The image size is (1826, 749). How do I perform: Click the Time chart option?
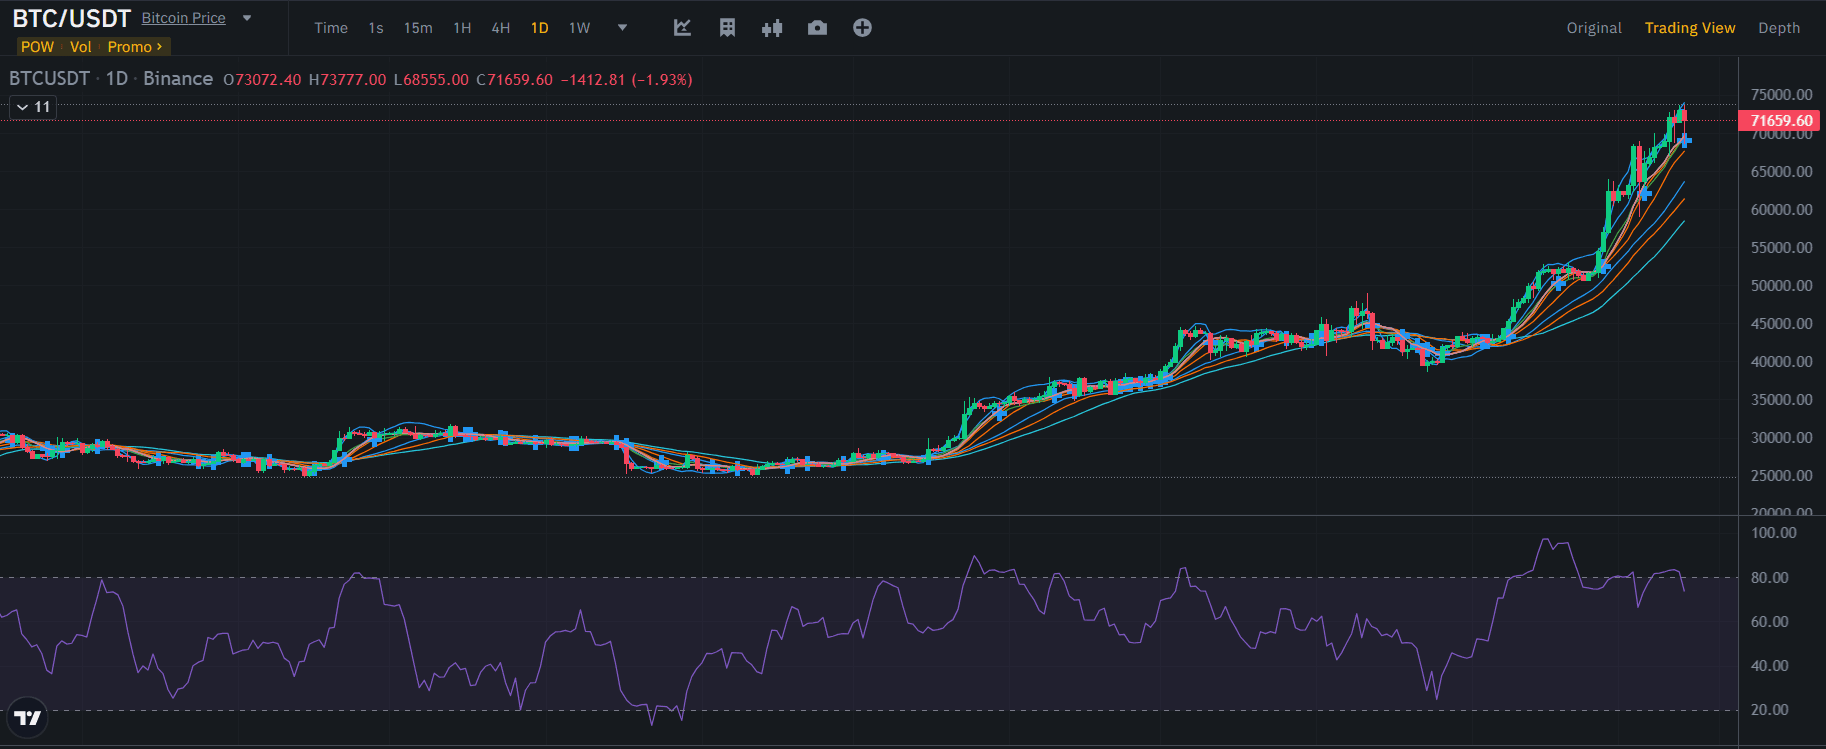[x=331, y=28]
